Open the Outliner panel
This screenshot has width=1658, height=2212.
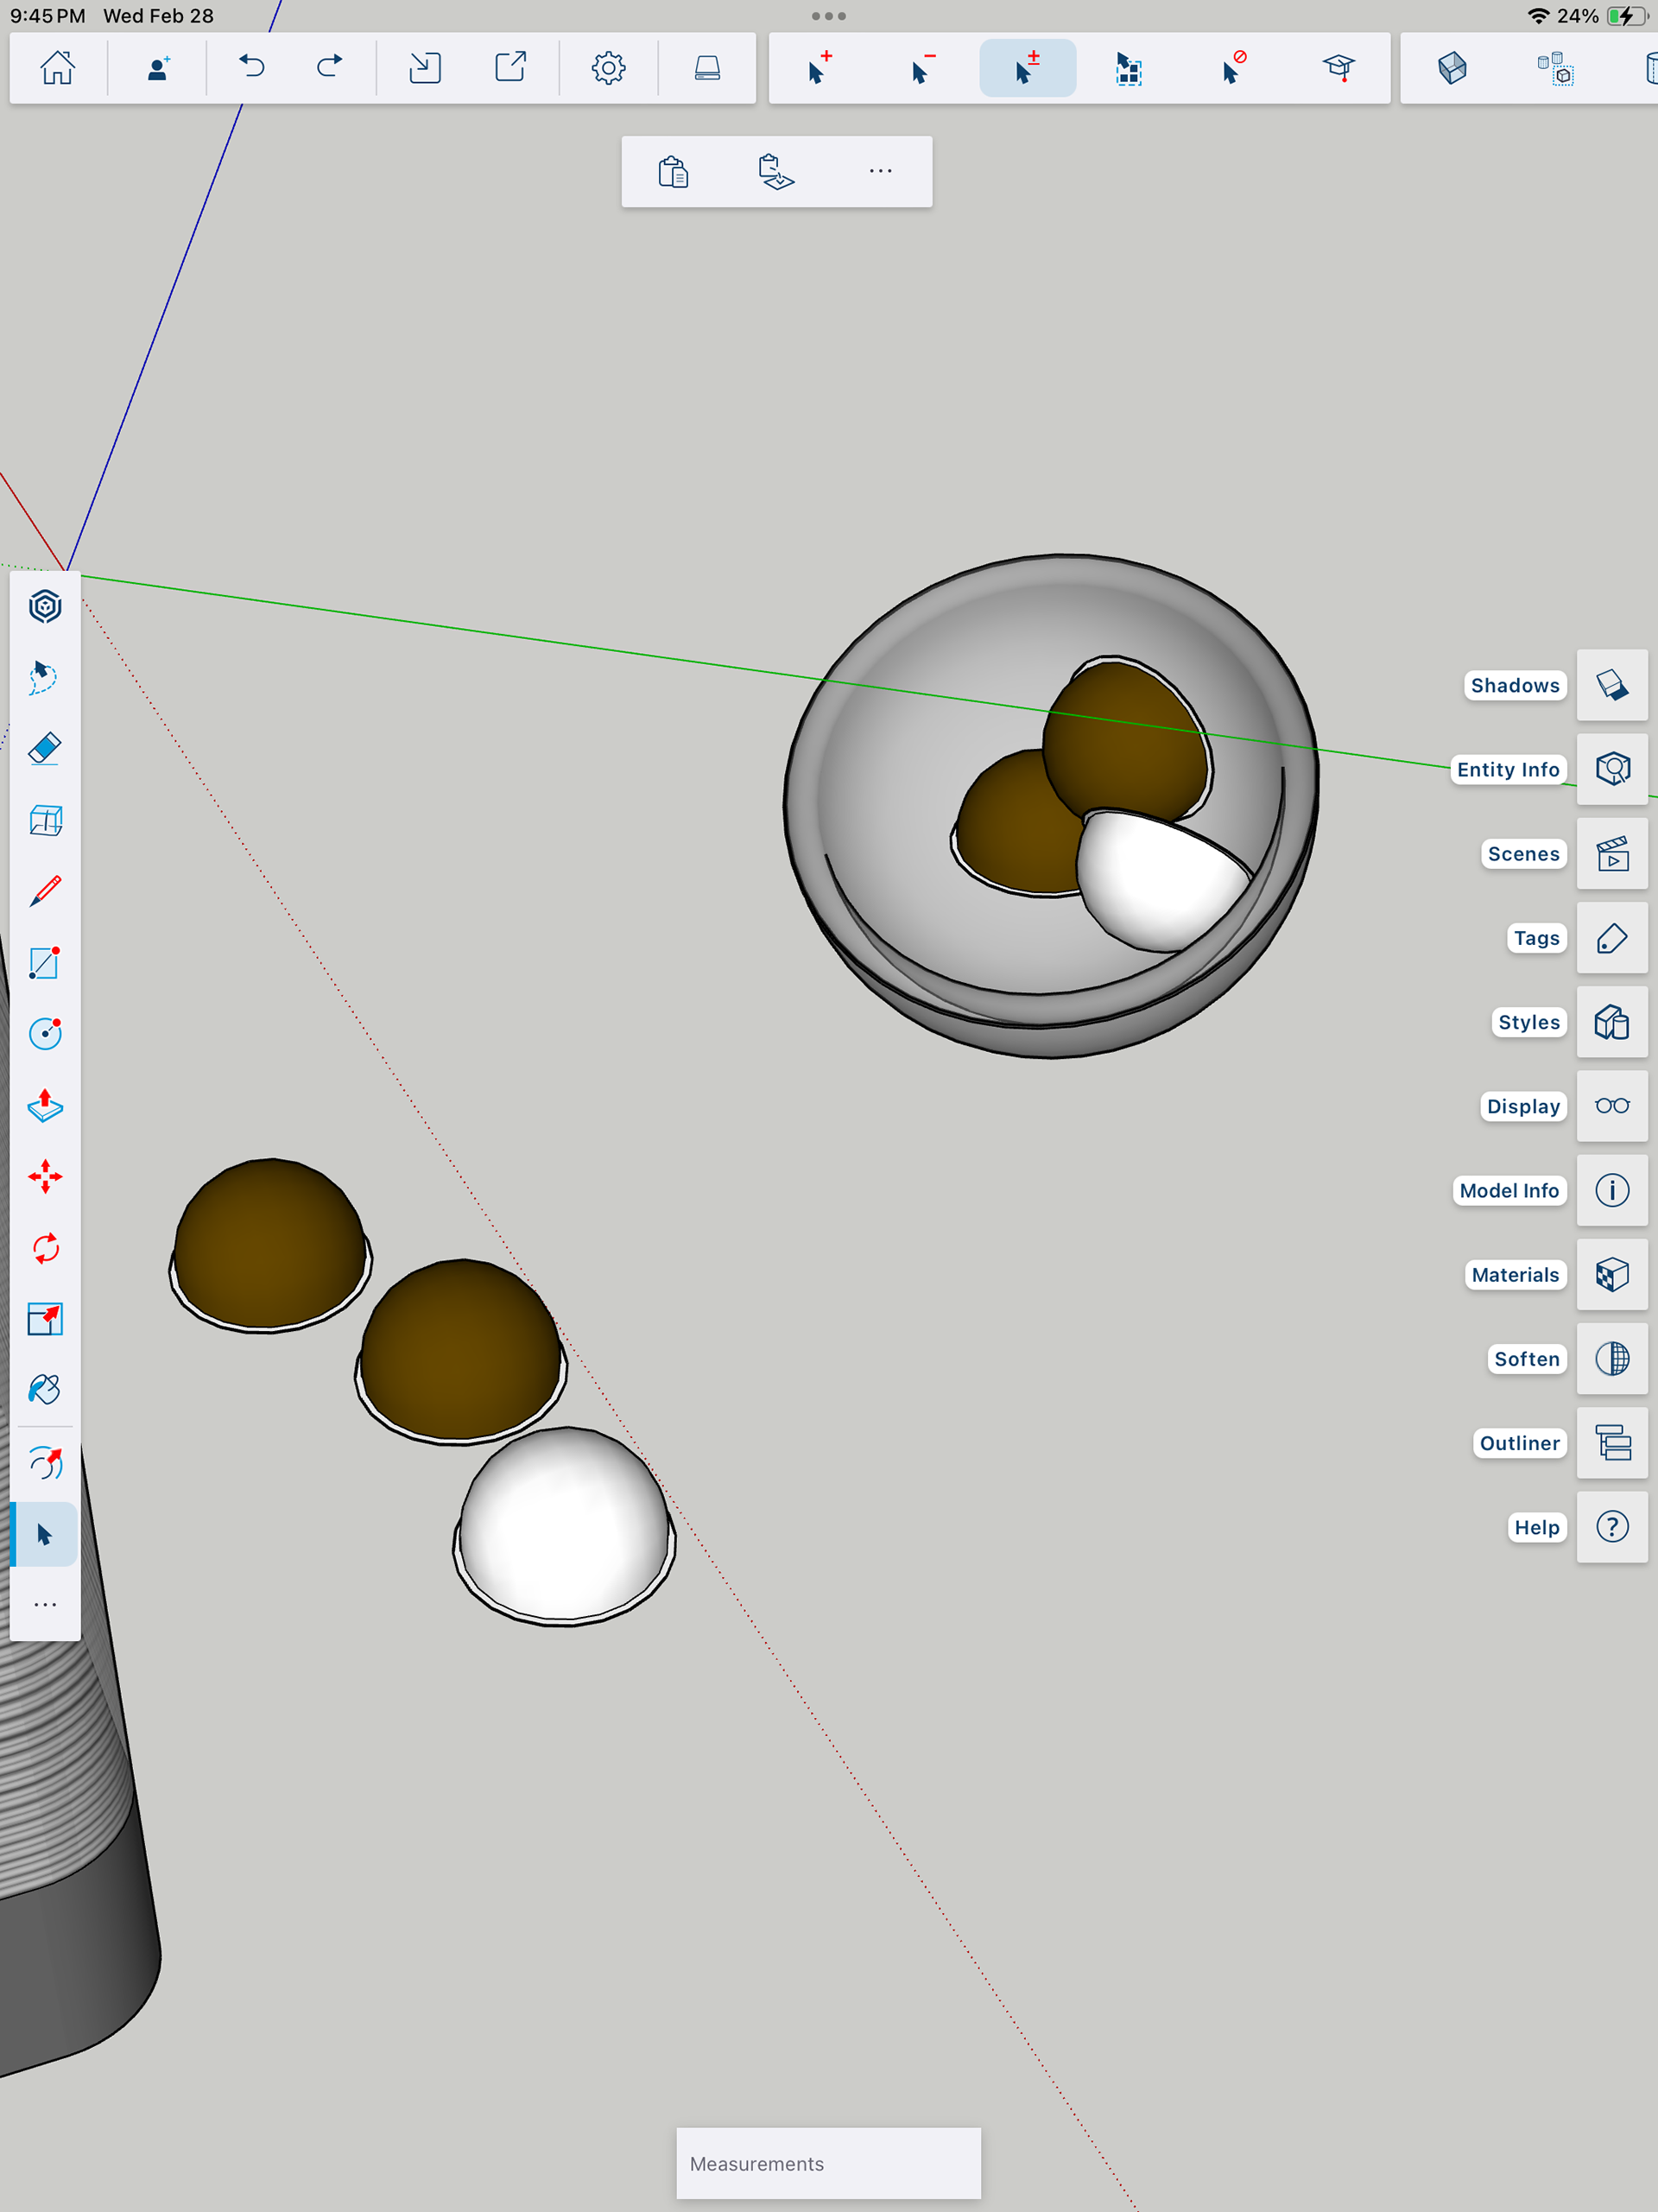click(x=1611, y=1443)
